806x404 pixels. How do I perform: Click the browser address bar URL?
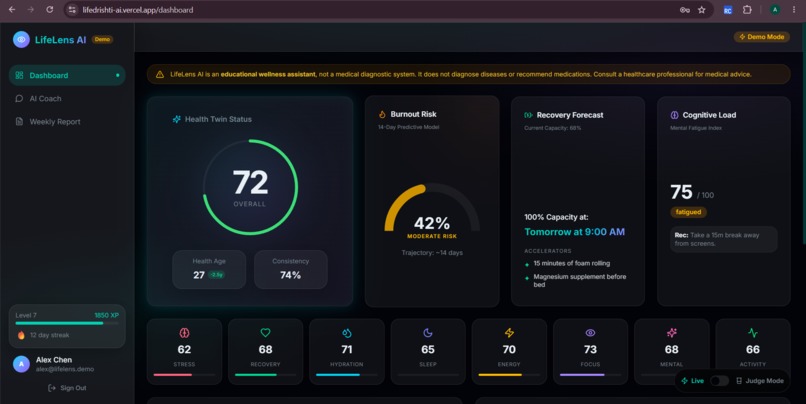point(138,10)
